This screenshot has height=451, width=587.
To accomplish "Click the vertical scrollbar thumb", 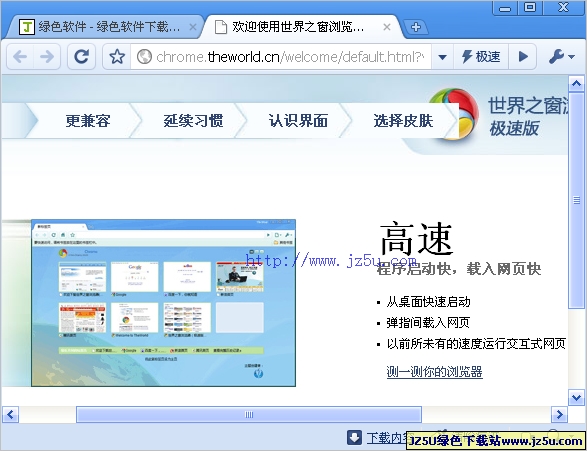I will tap(576, 200).
